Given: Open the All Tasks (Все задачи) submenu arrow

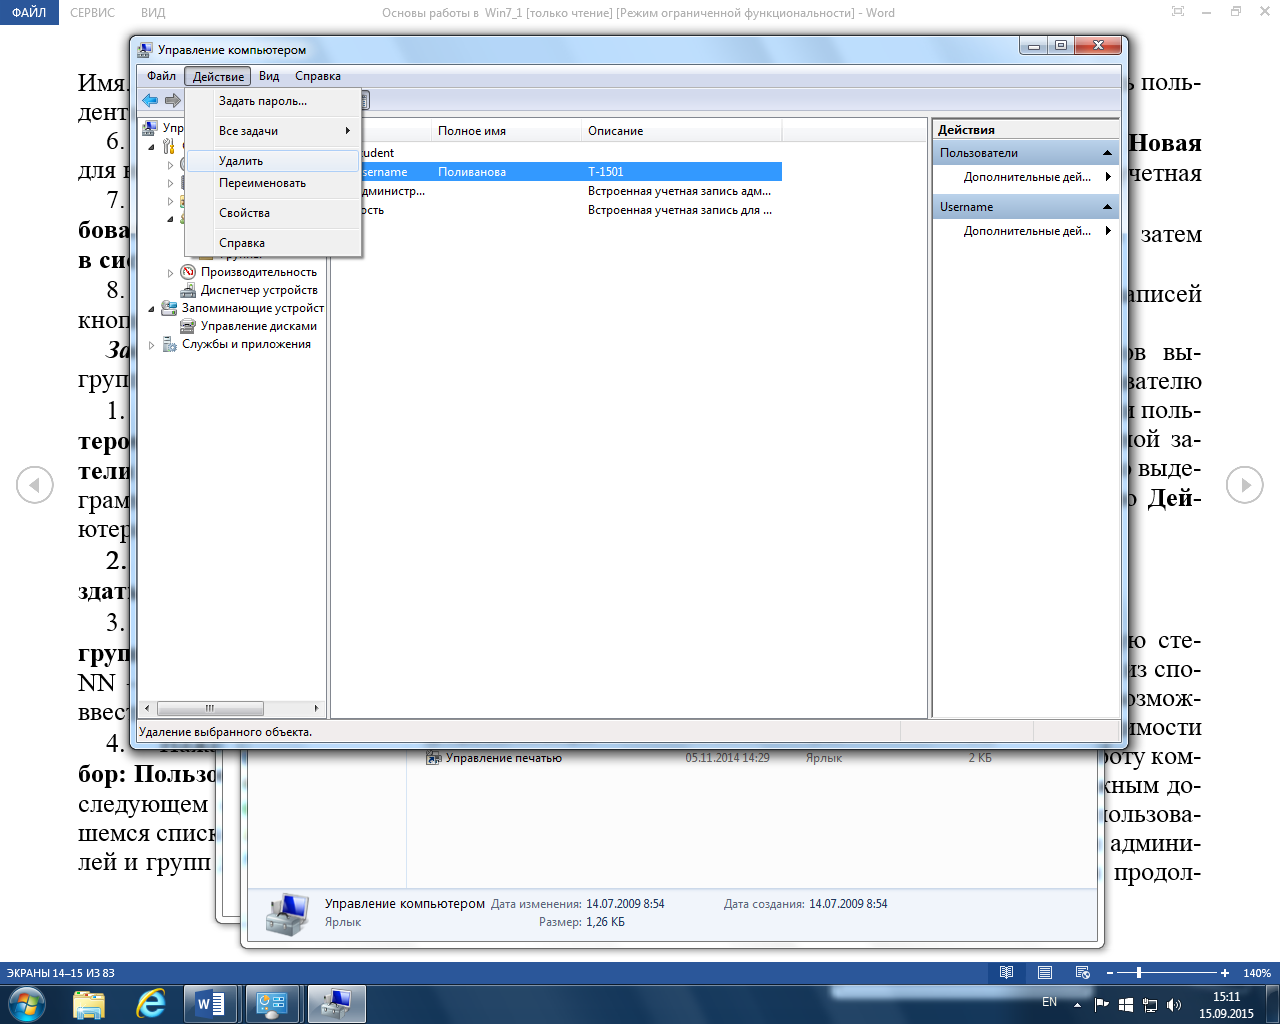Looking at the screenshot, I should pyautogui.click(x=347, y=131).
